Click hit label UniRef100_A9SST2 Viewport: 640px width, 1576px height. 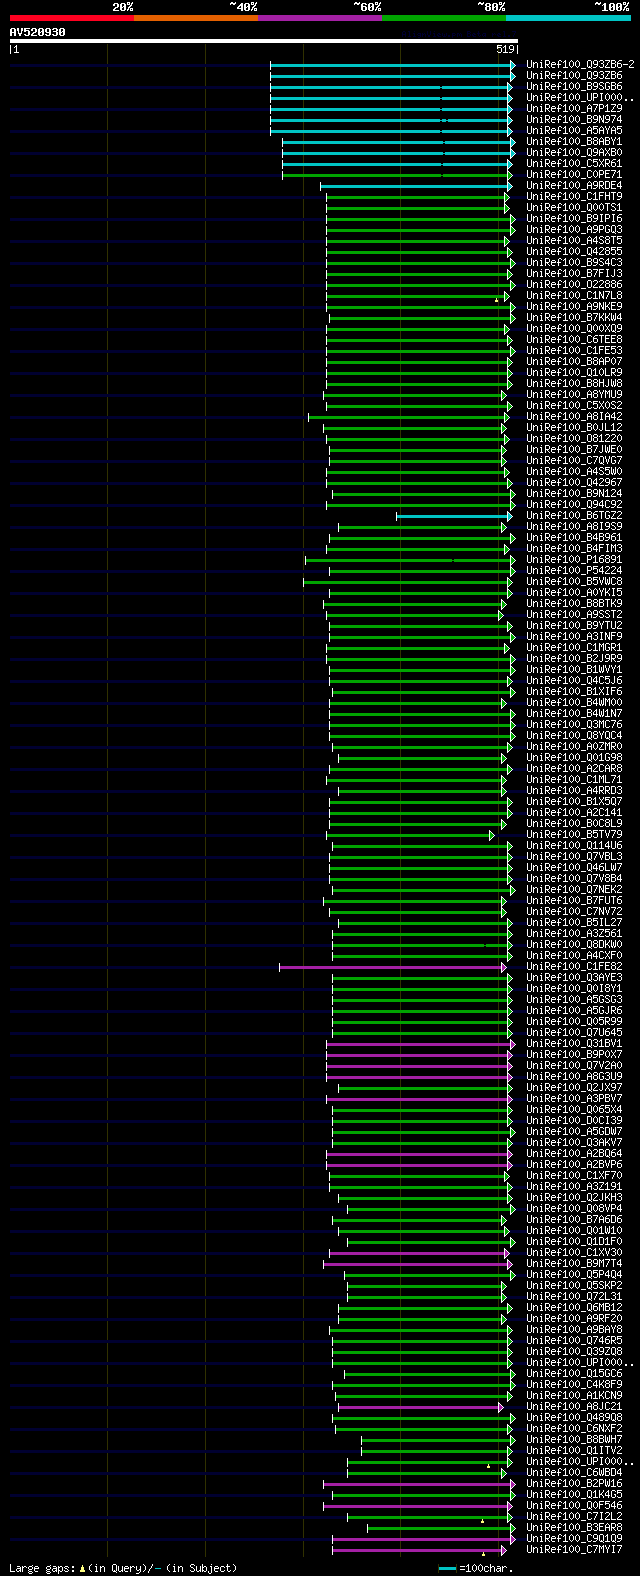pyautogui.click(x=574, y=614)
